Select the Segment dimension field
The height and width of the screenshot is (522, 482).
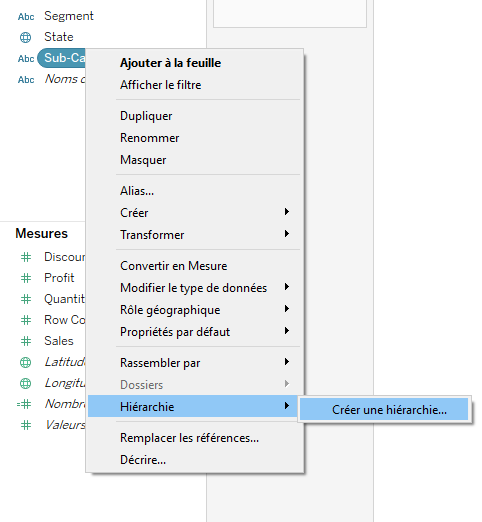coord(69,16)
